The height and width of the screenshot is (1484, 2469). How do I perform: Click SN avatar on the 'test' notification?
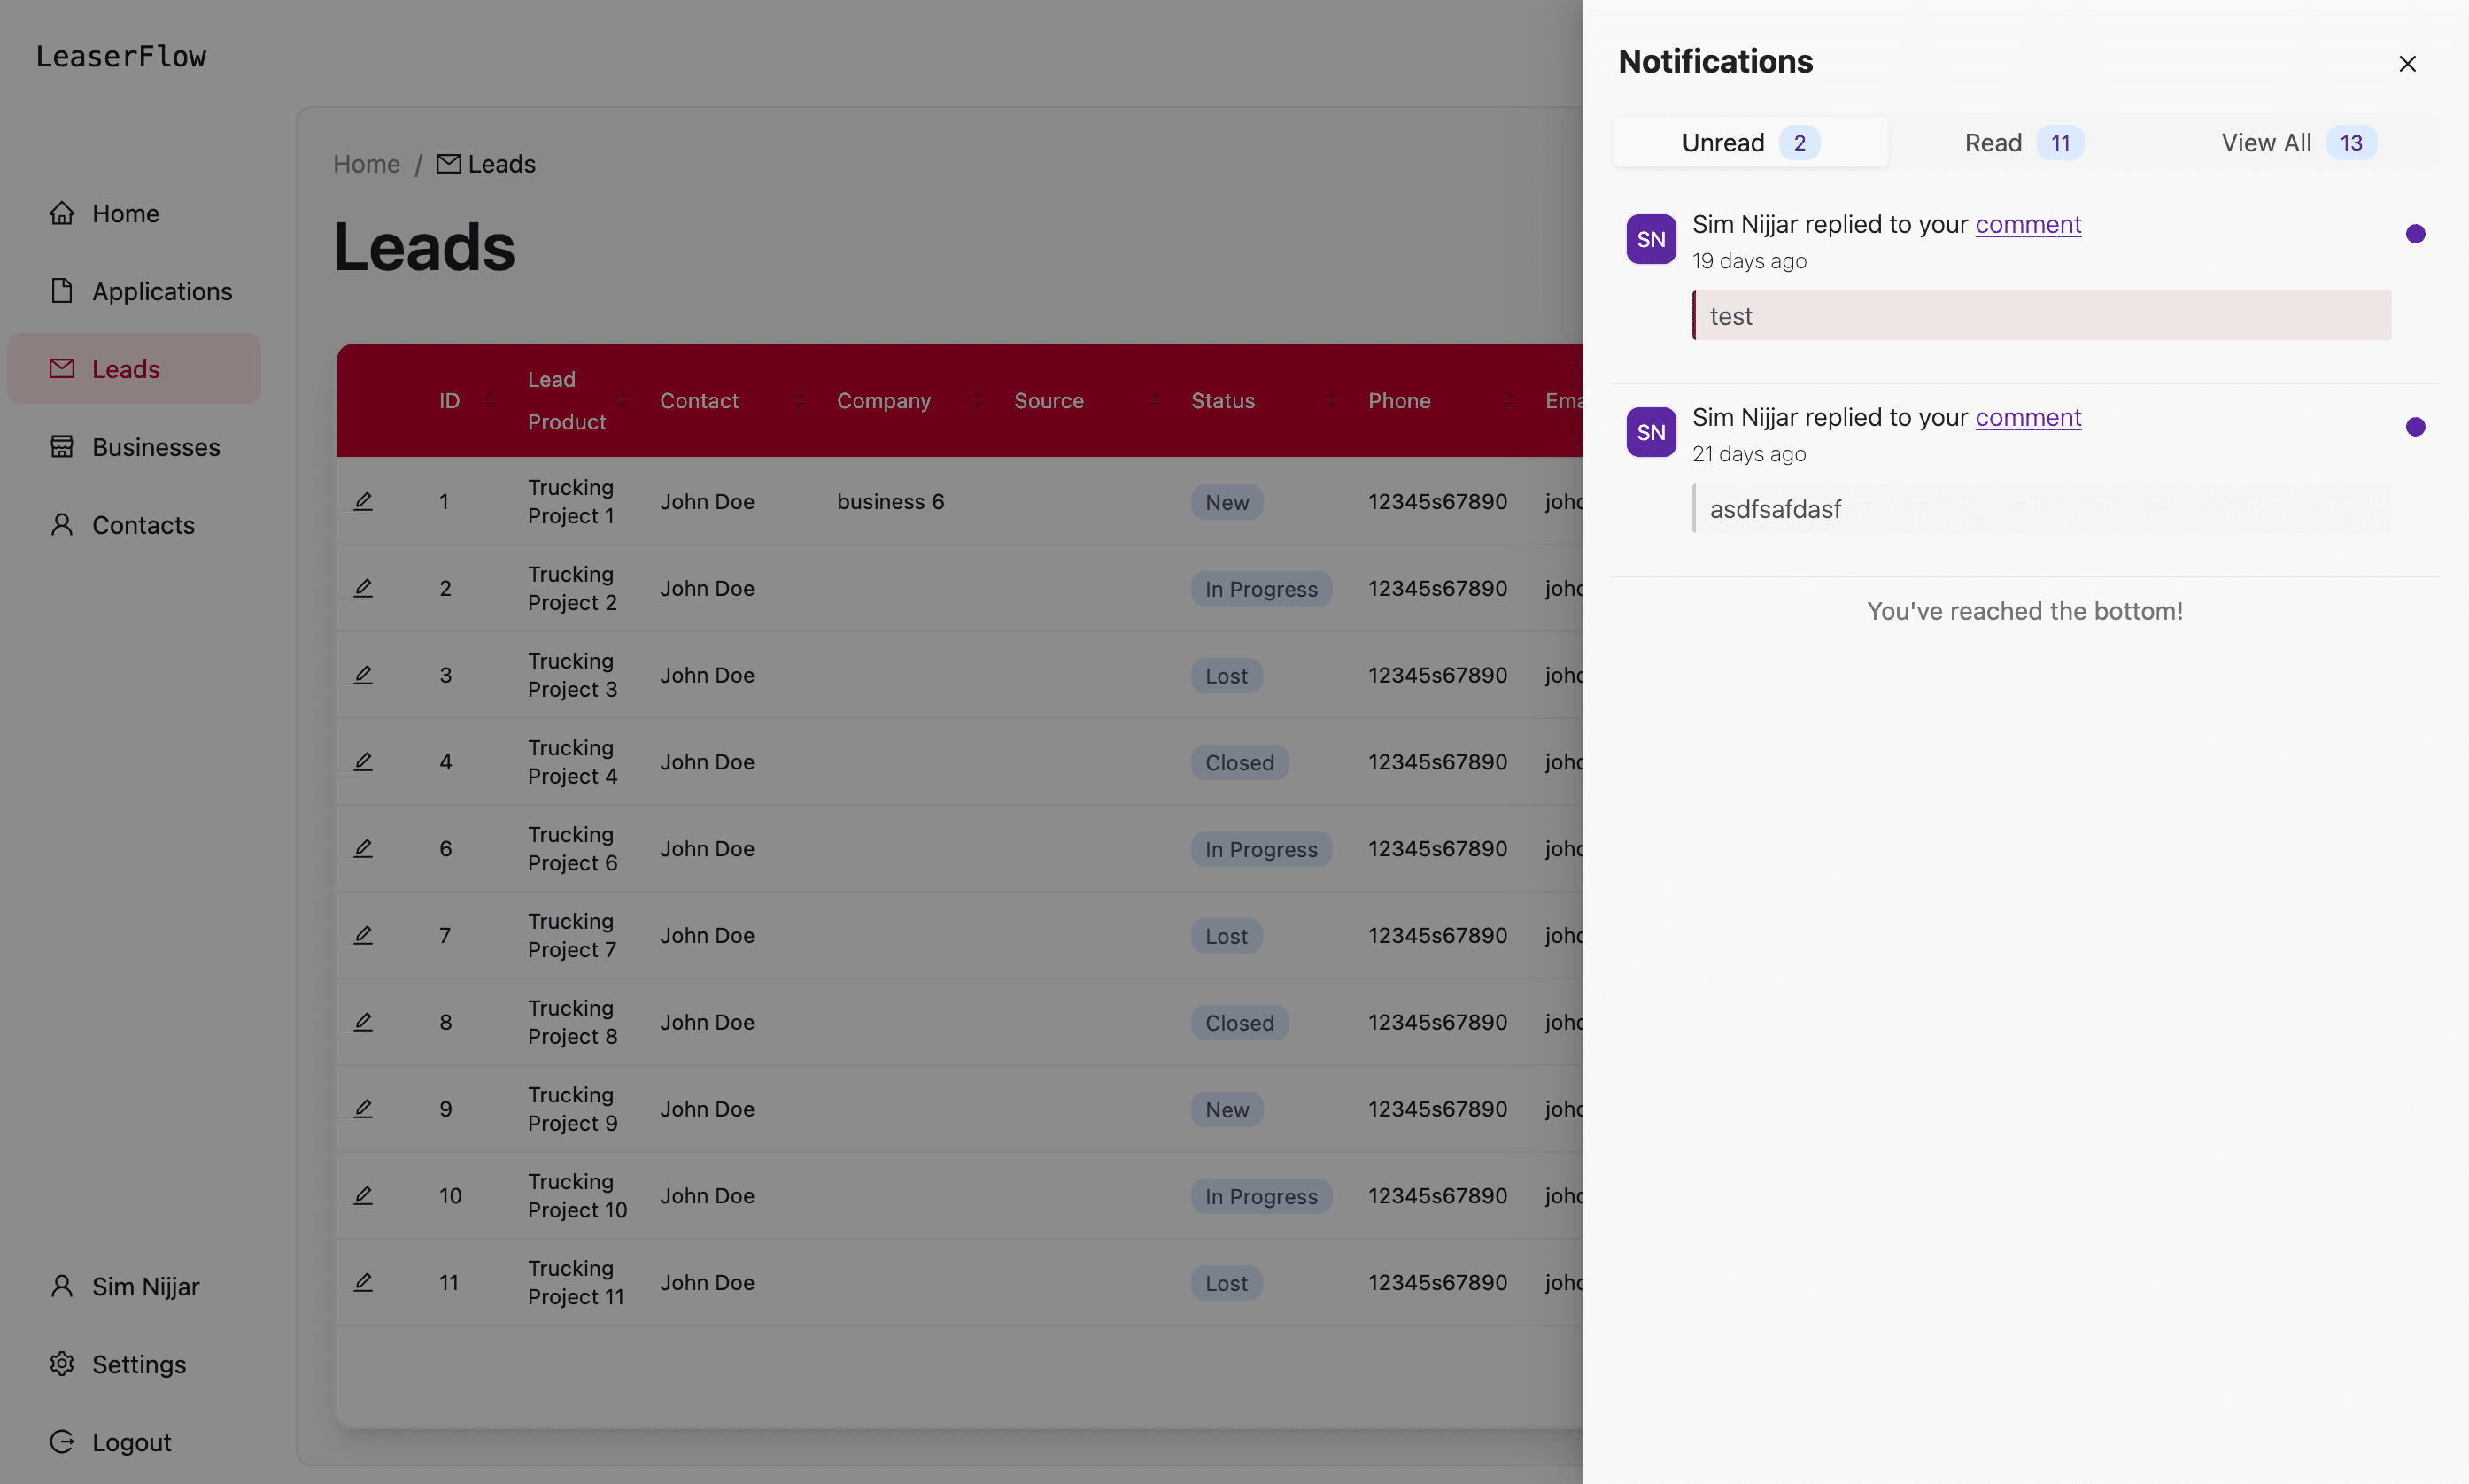pos(1651,239)
